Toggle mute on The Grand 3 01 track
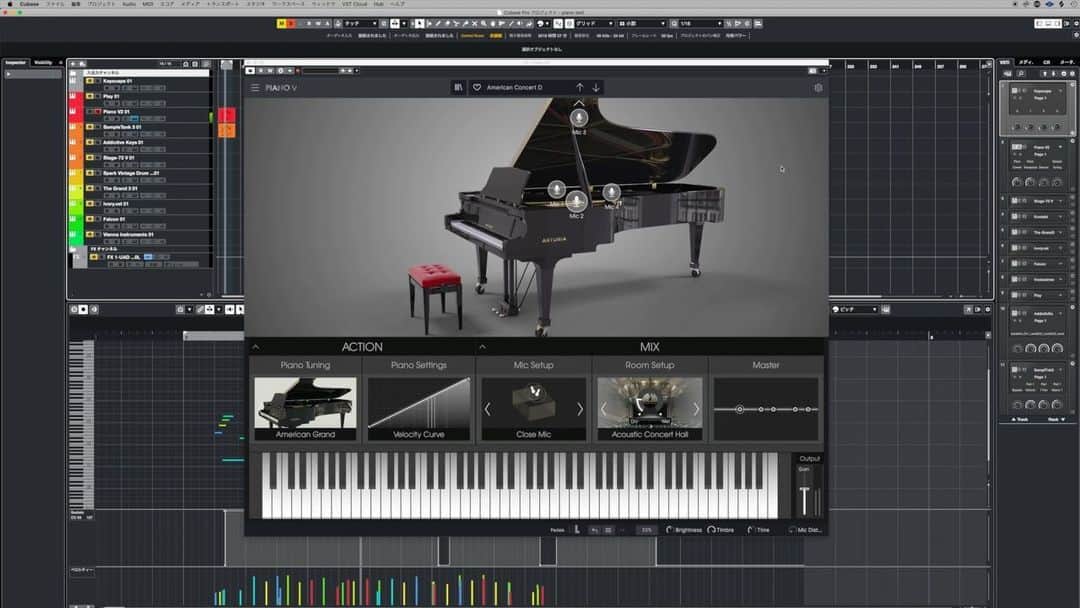 [90, 188]
